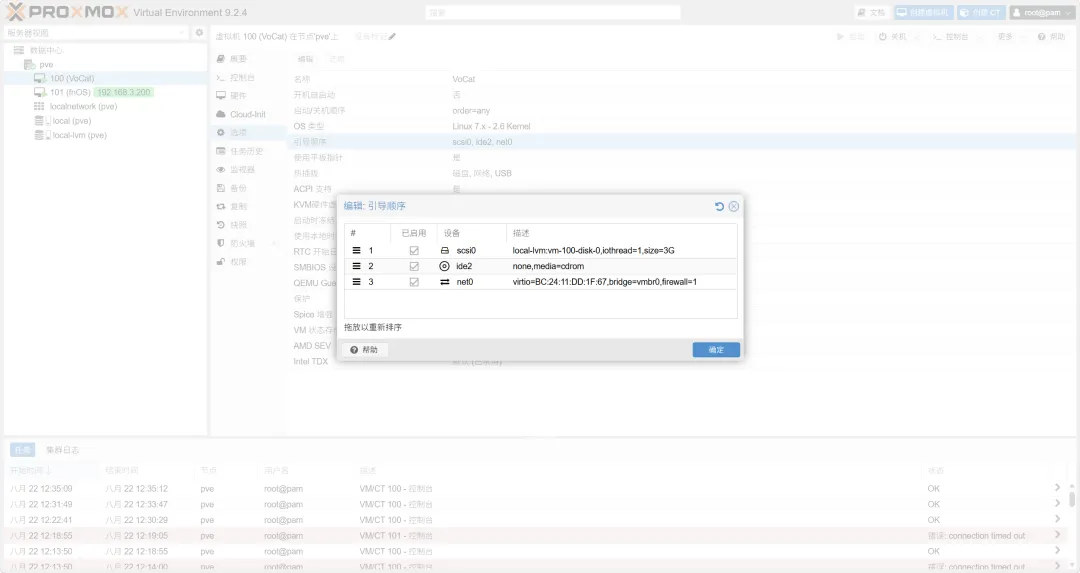Select the virtio=BC:24:11:DD:1F:67 description text
The width and height of the screenshot is (1080, 573).
click(x=605, y=282)
